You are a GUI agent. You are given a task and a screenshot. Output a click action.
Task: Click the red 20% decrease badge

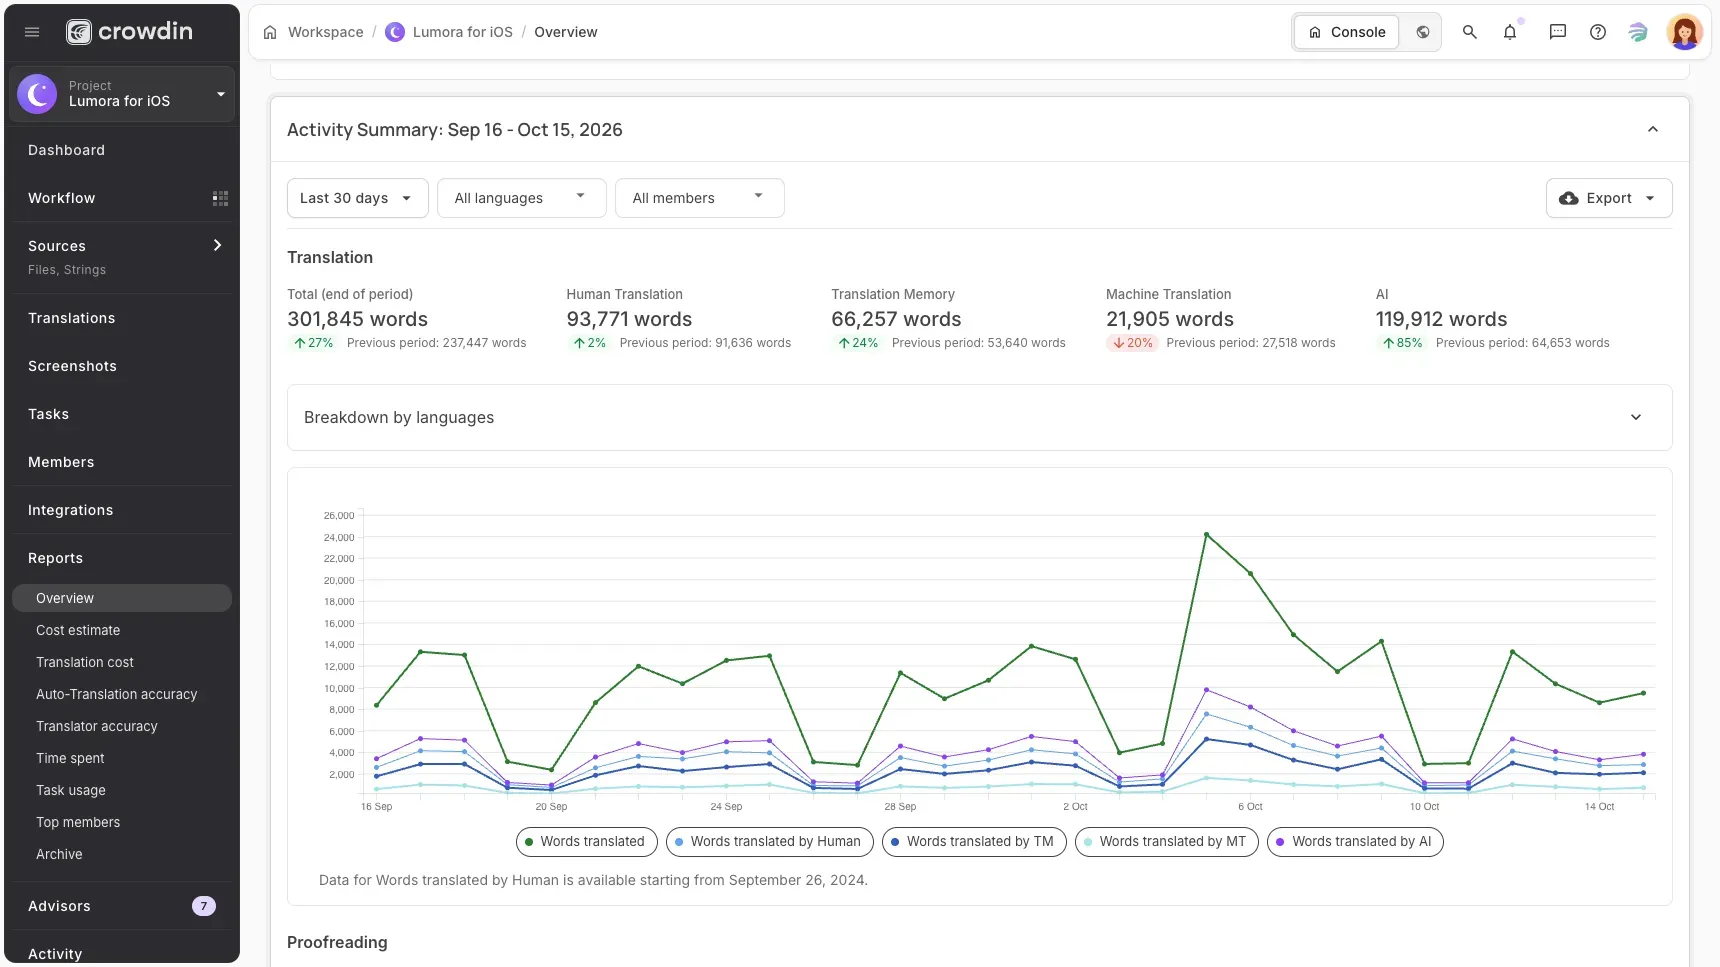click(x=1132, y=343)
